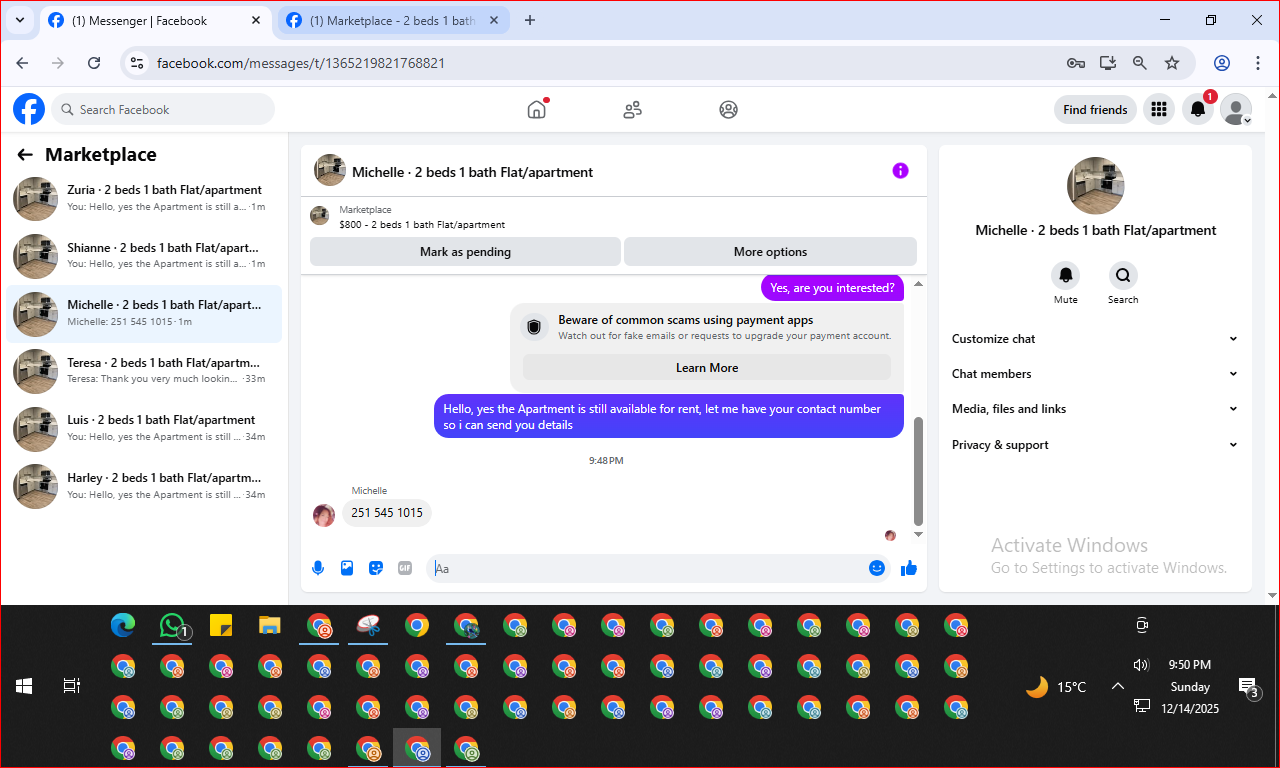Expand the Privacy & support section
The height and width of the screenshot is (768, 1280).
[x=1095, y=445]
